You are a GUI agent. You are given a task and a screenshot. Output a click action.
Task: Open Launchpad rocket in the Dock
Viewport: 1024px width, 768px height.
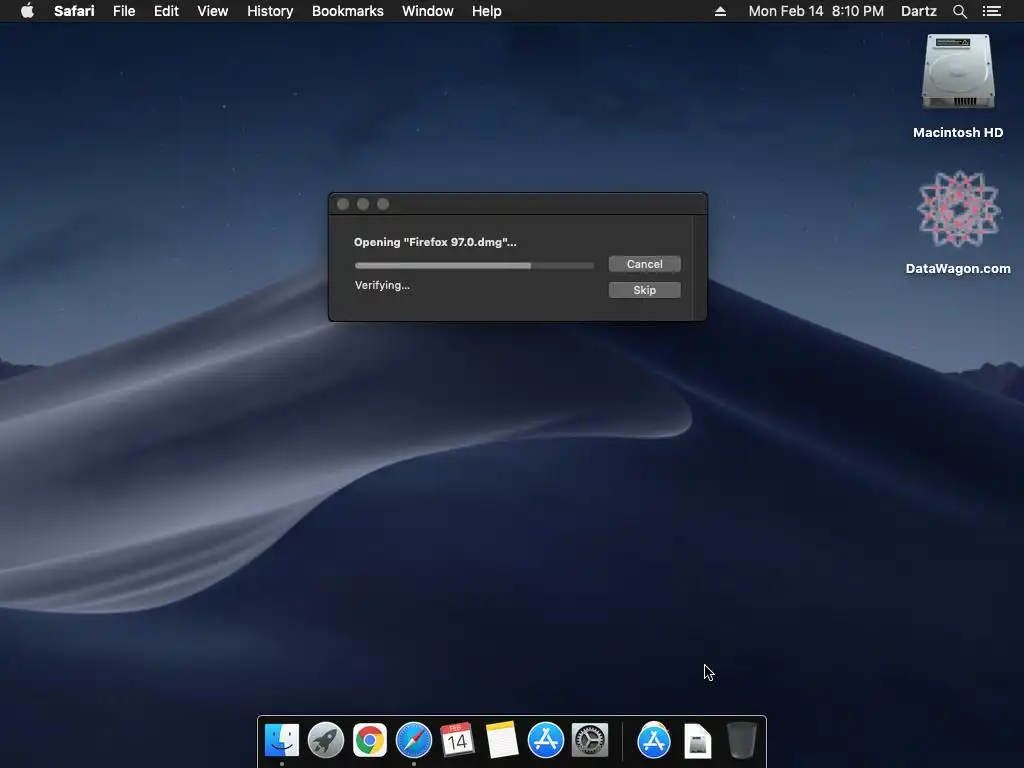(x=325, y=740)
